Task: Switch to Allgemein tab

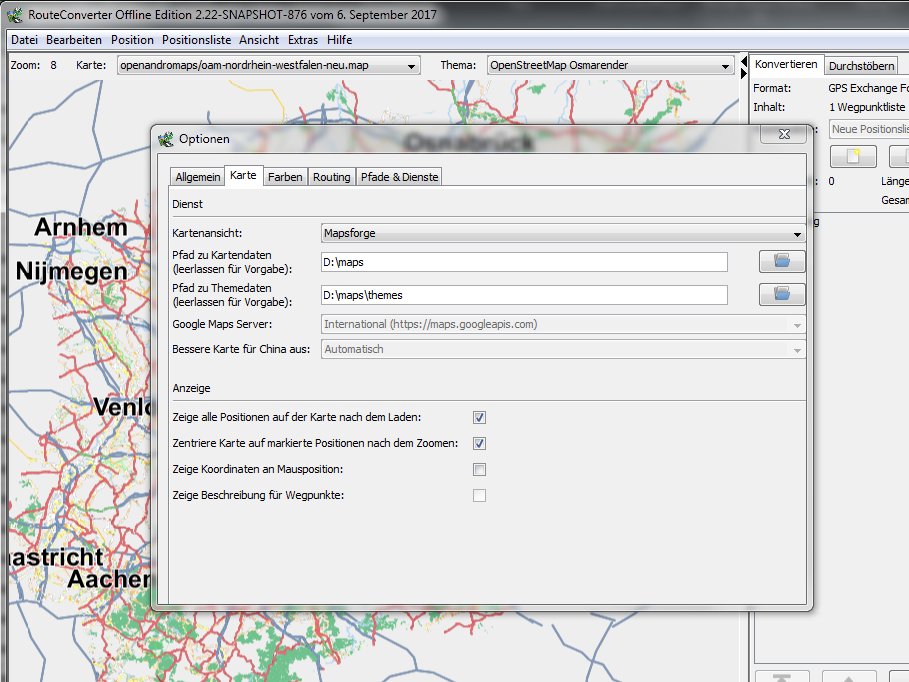Action: click(x=198, y=177)
